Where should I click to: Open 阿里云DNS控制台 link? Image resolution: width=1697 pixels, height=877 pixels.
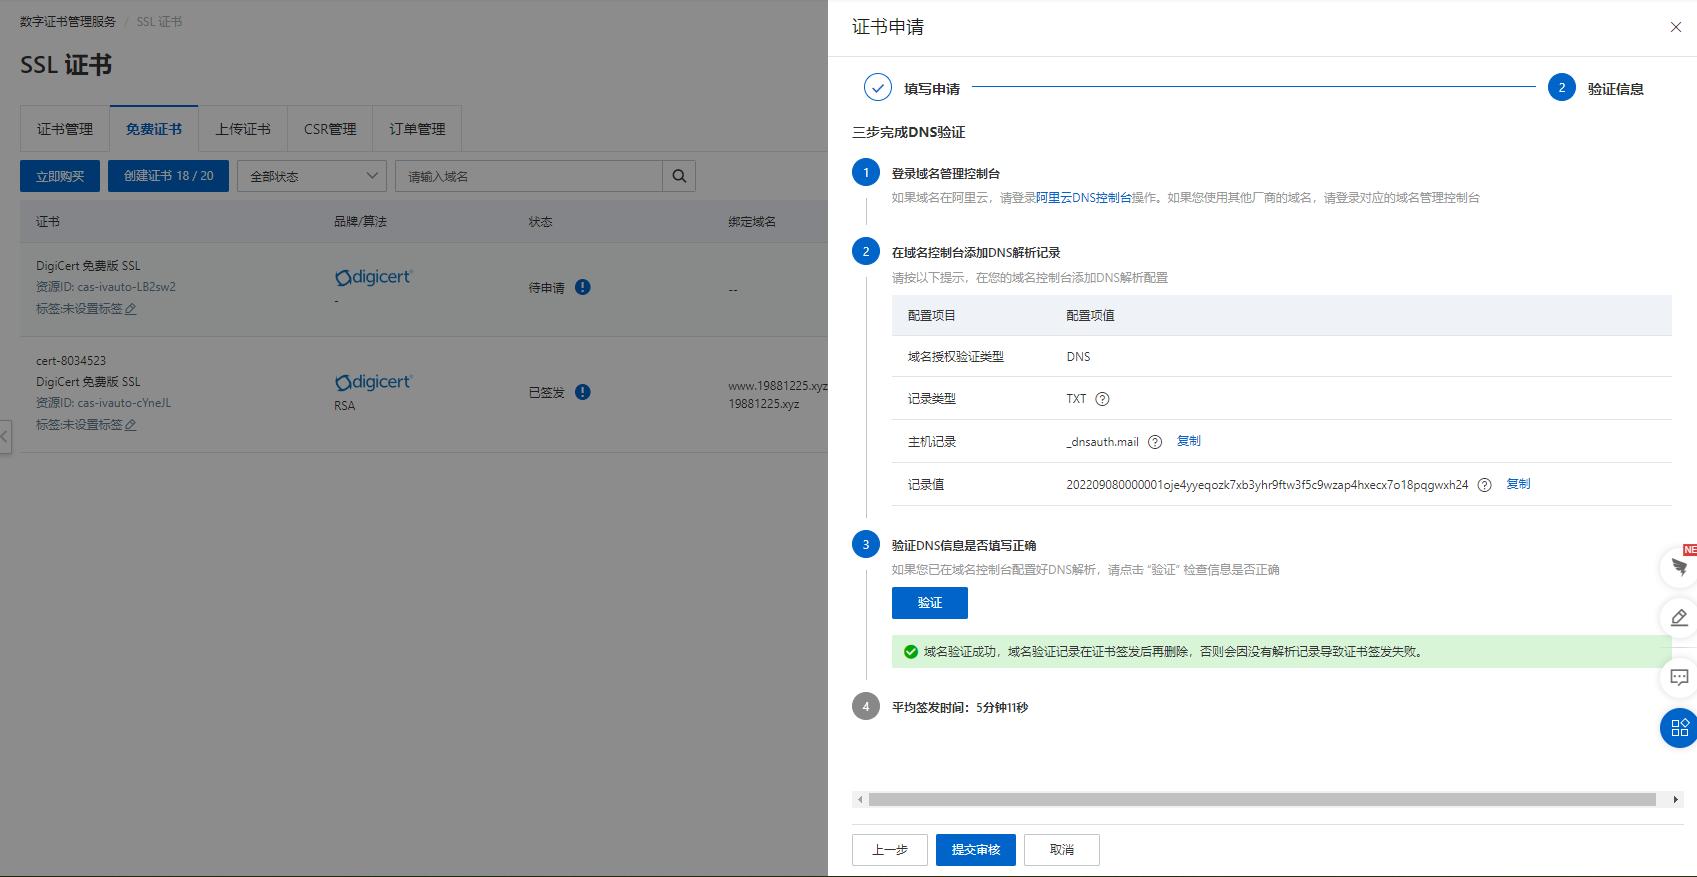[x=1084, y=198]
